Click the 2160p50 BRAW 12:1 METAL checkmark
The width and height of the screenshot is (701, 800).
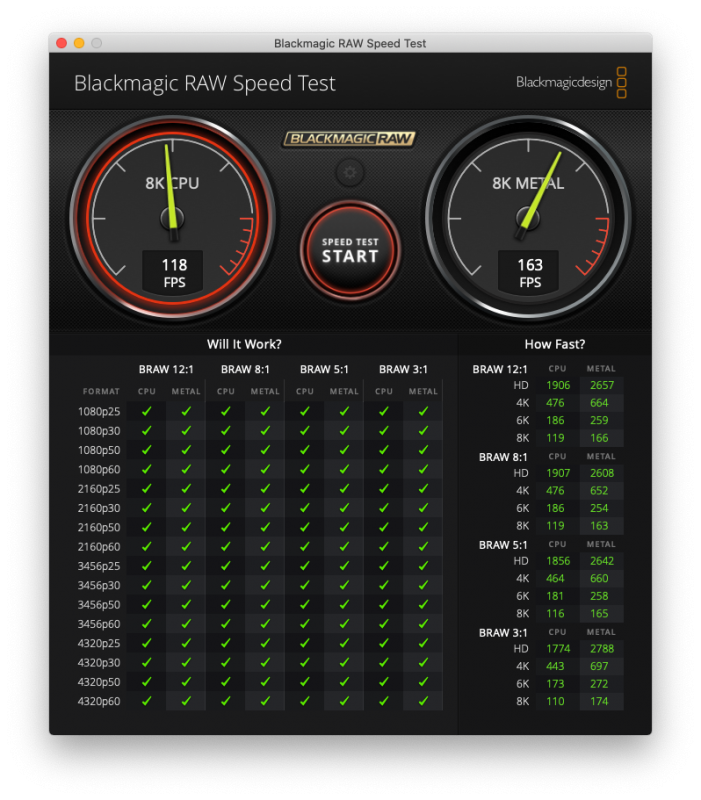pyautogui.click(x=186, y=527)
